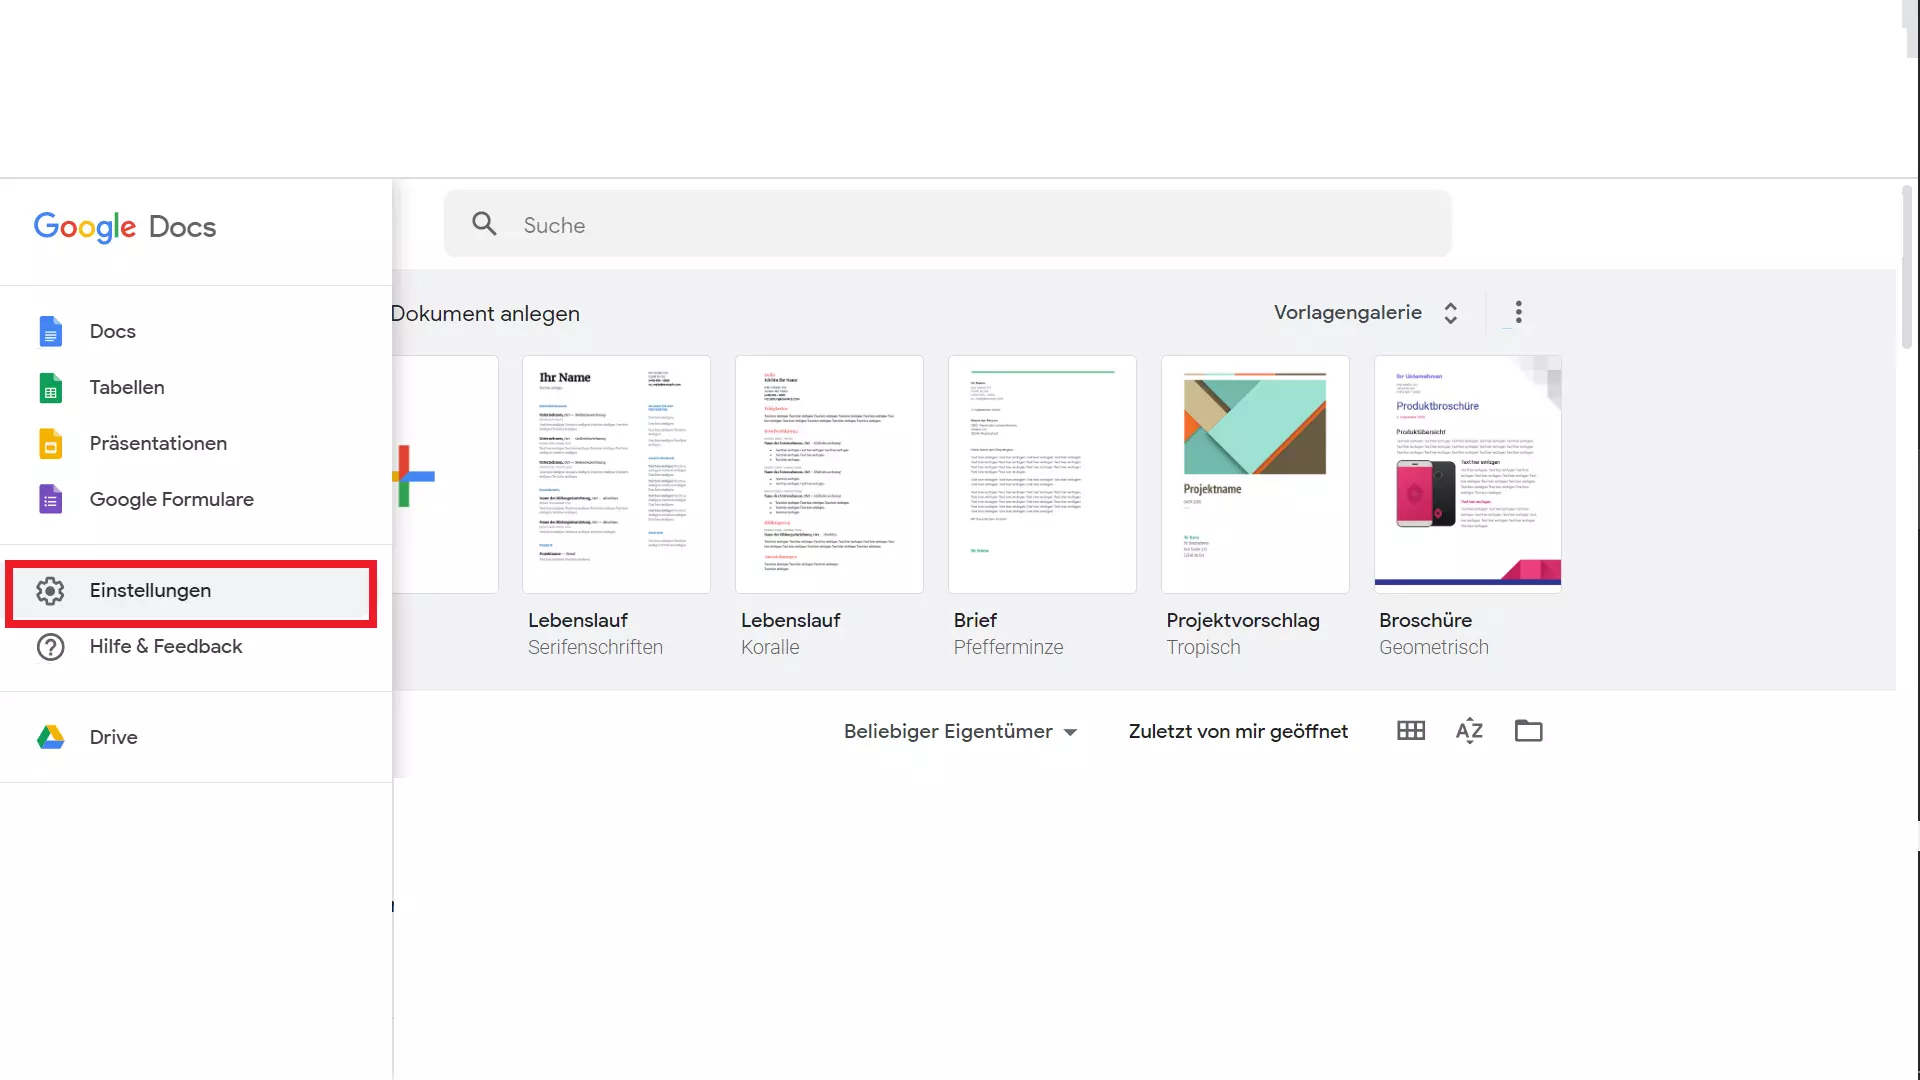Screen dimensions: 1920x1080
Task: Click the grid view toggle icon
Action: [1410, 731]
